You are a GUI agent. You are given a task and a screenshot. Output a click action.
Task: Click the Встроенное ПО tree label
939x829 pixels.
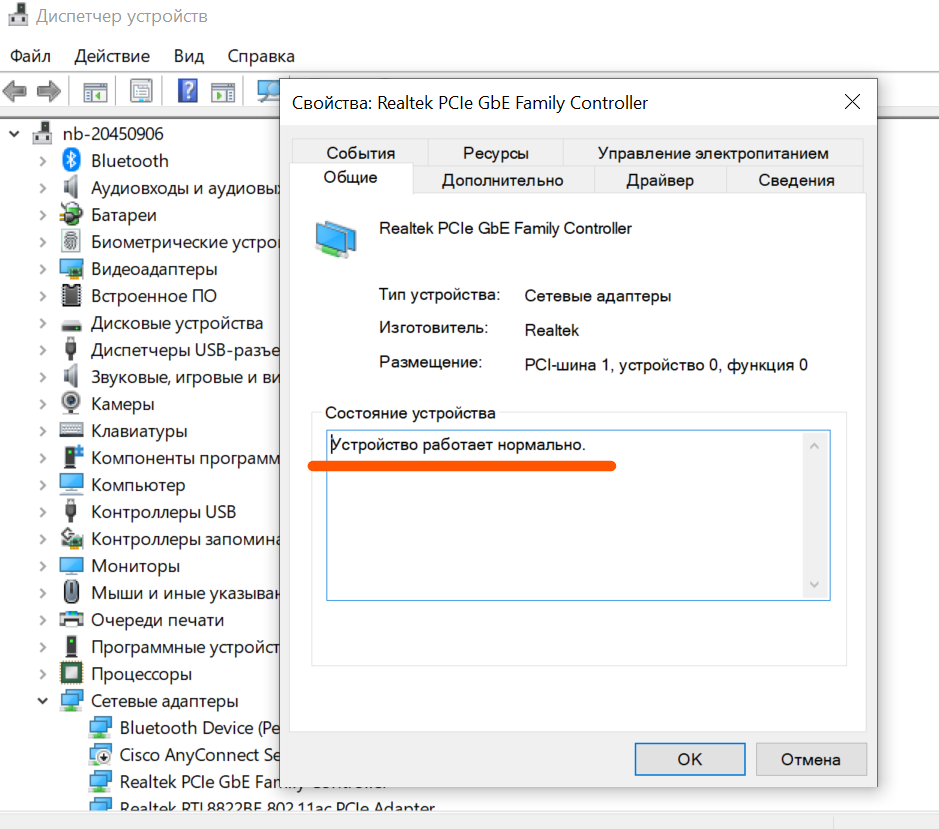tap(154, 296)
